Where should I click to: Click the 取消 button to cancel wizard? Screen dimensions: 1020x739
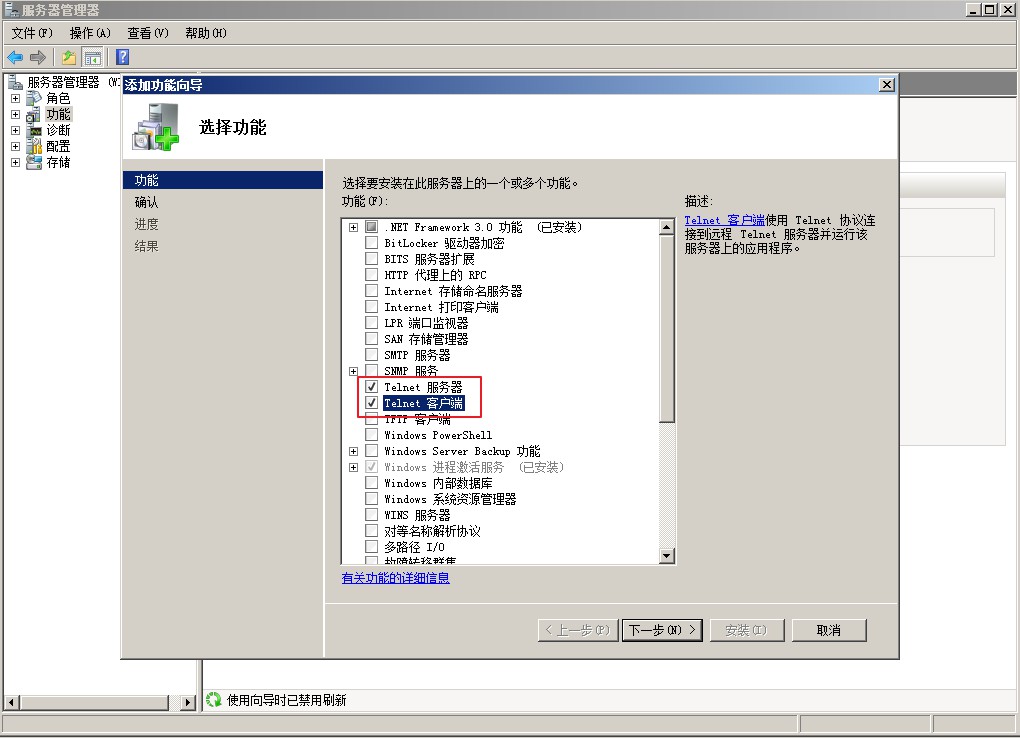pos(828,630)
